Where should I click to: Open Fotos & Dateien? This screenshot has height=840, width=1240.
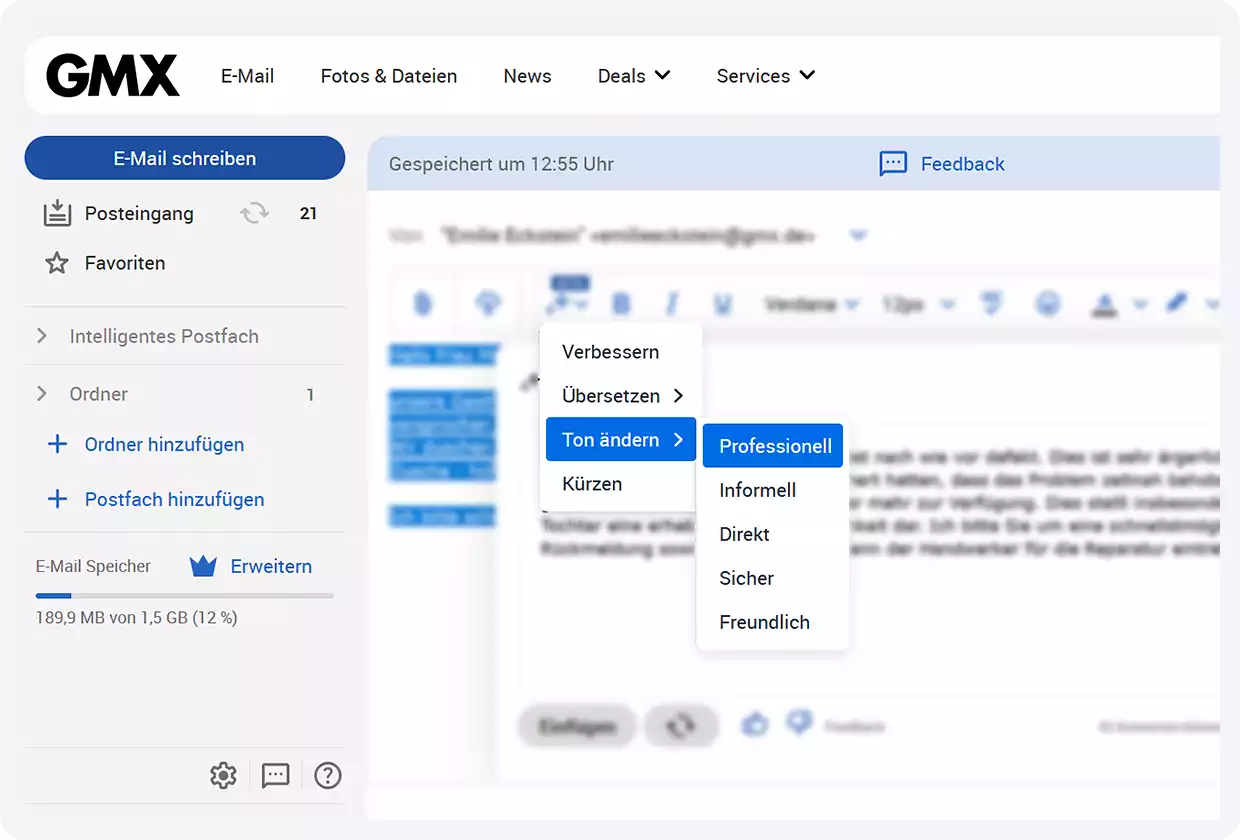pos(389,76)
